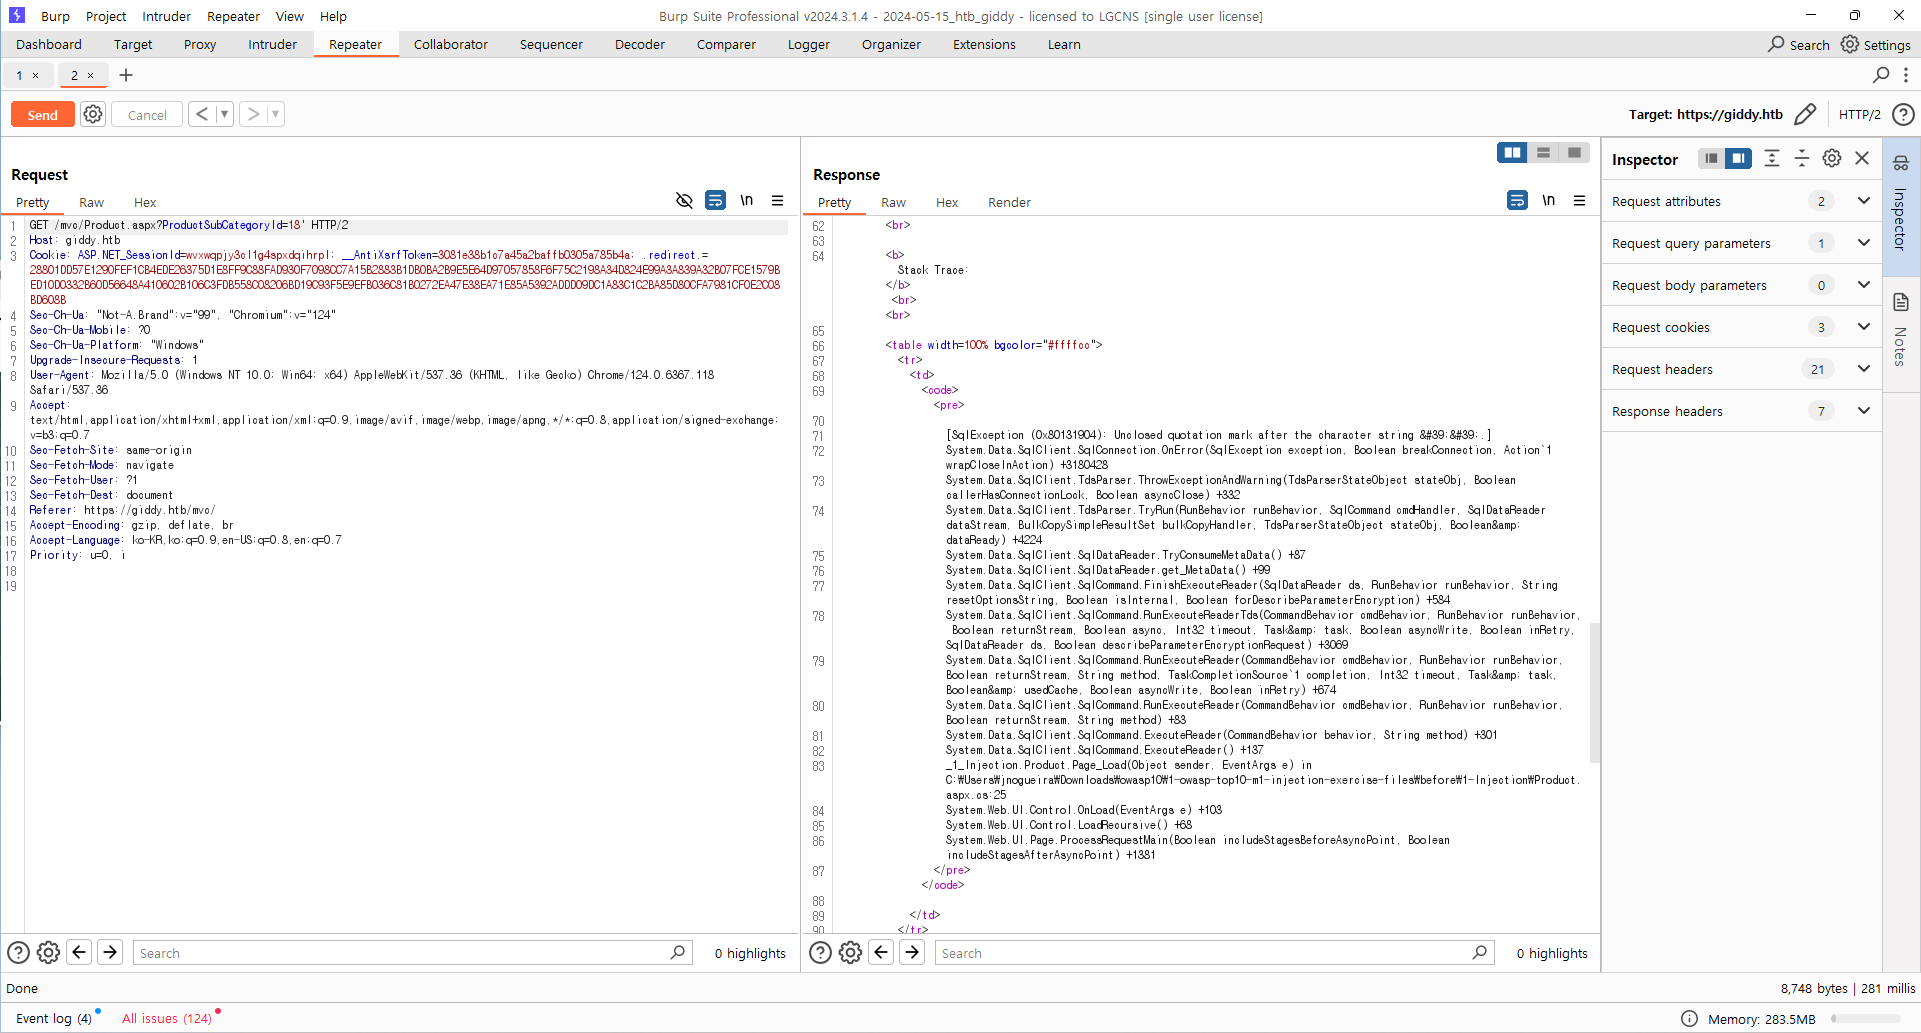Viewport: 1921px width, 1033px height.
Task: Select Repeater tab 2
Action: pyautogui.click(x=74, y=75)
